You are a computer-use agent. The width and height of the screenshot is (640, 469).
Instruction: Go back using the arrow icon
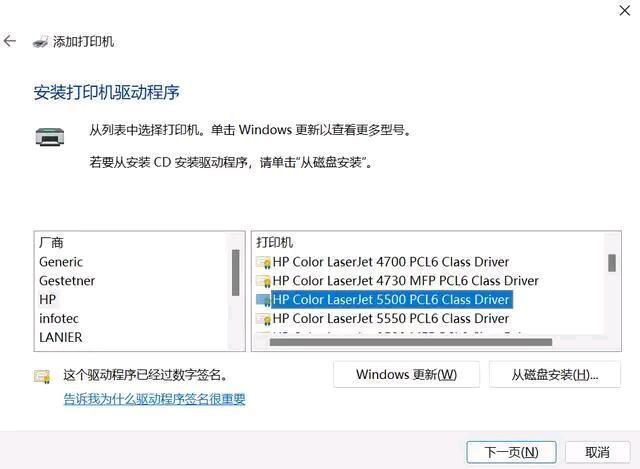[x=9, y=41]
